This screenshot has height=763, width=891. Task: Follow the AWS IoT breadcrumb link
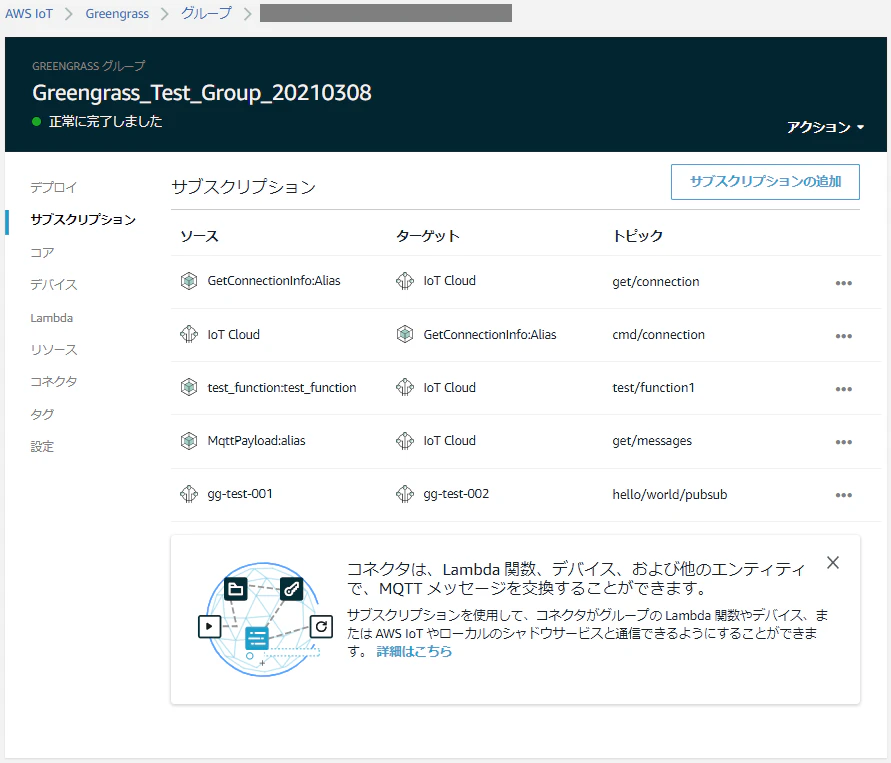(29, 14)
